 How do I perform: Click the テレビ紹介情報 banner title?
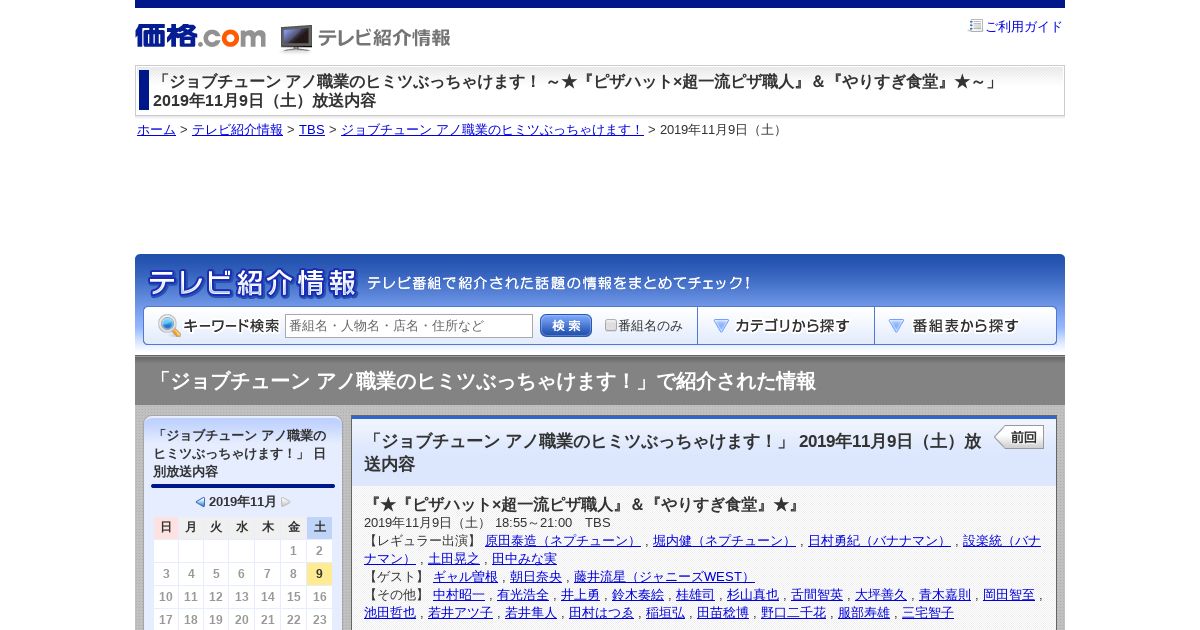pos(252,283)
